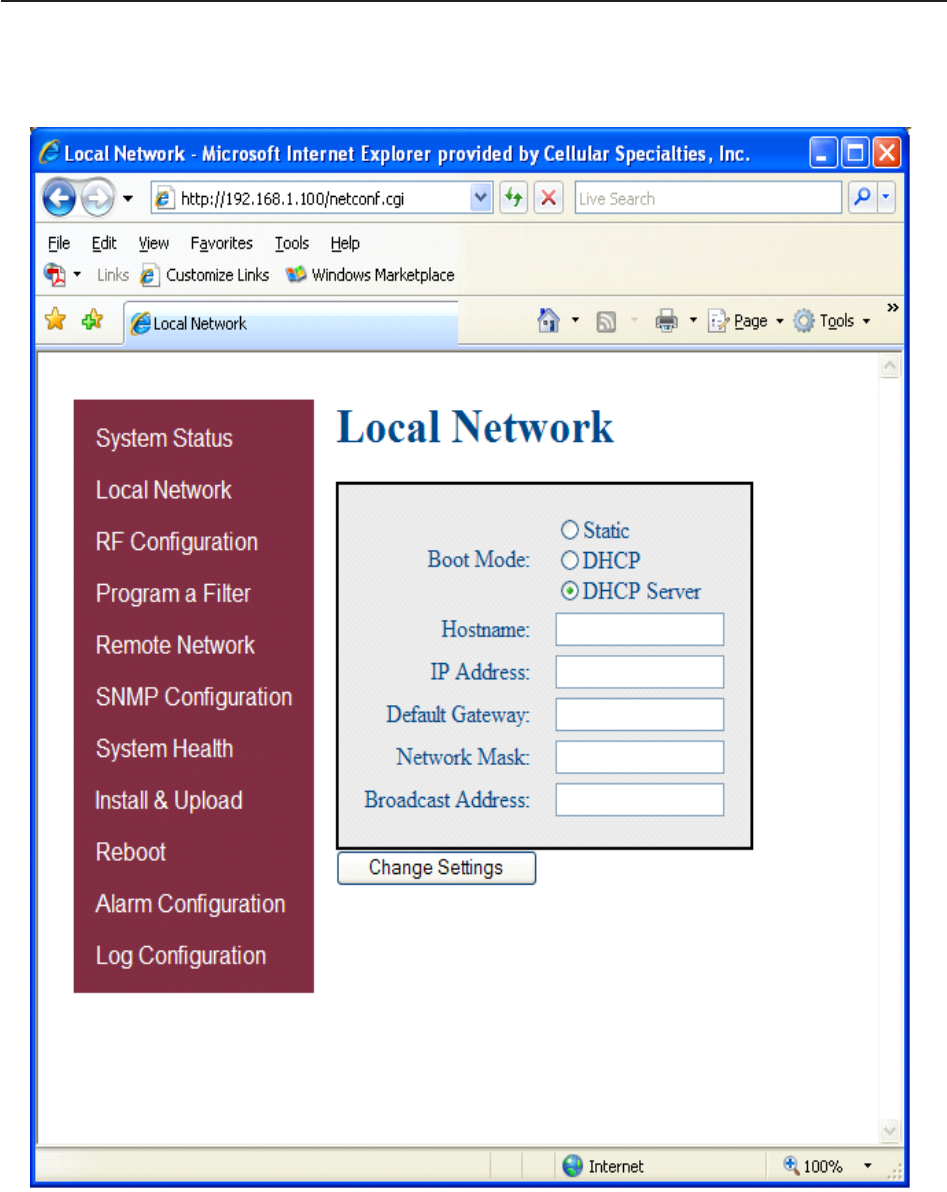This screenshot has width=947, height=1192.
Task: Open the gear Tools command bar menu
Action: (831, 321)
